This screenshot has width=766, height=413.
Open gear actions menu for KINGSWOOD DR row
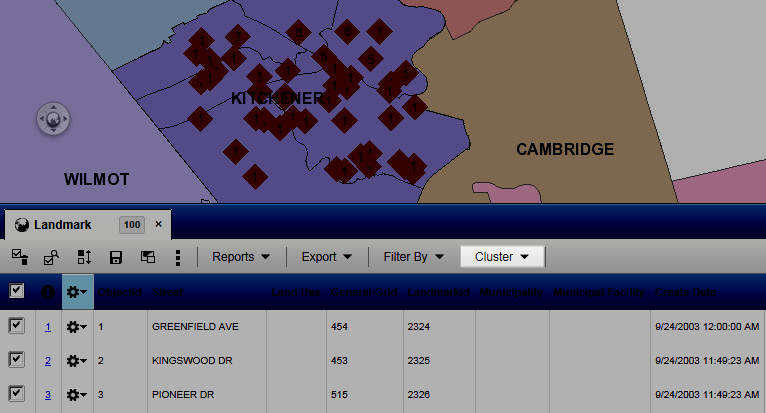[x=76, y=360]
